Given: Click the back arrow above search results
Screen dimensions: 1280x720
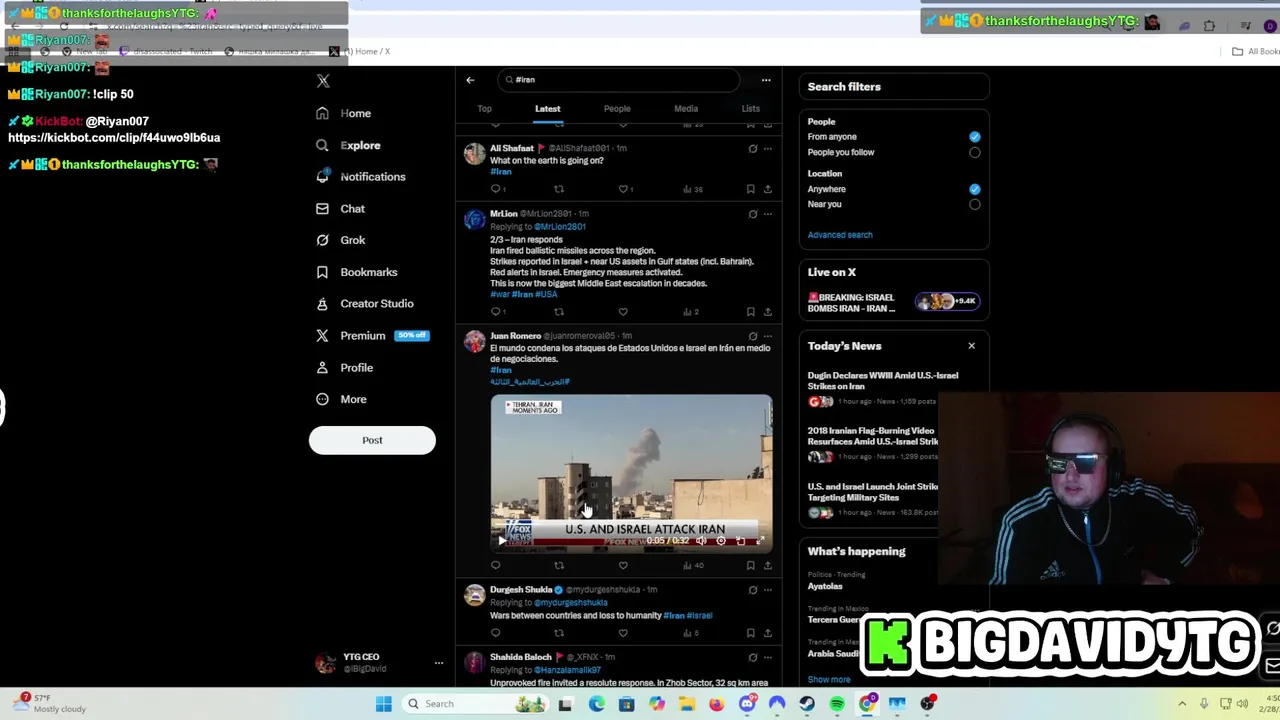Looking at the screenshot, I should (x=470, y=80).
